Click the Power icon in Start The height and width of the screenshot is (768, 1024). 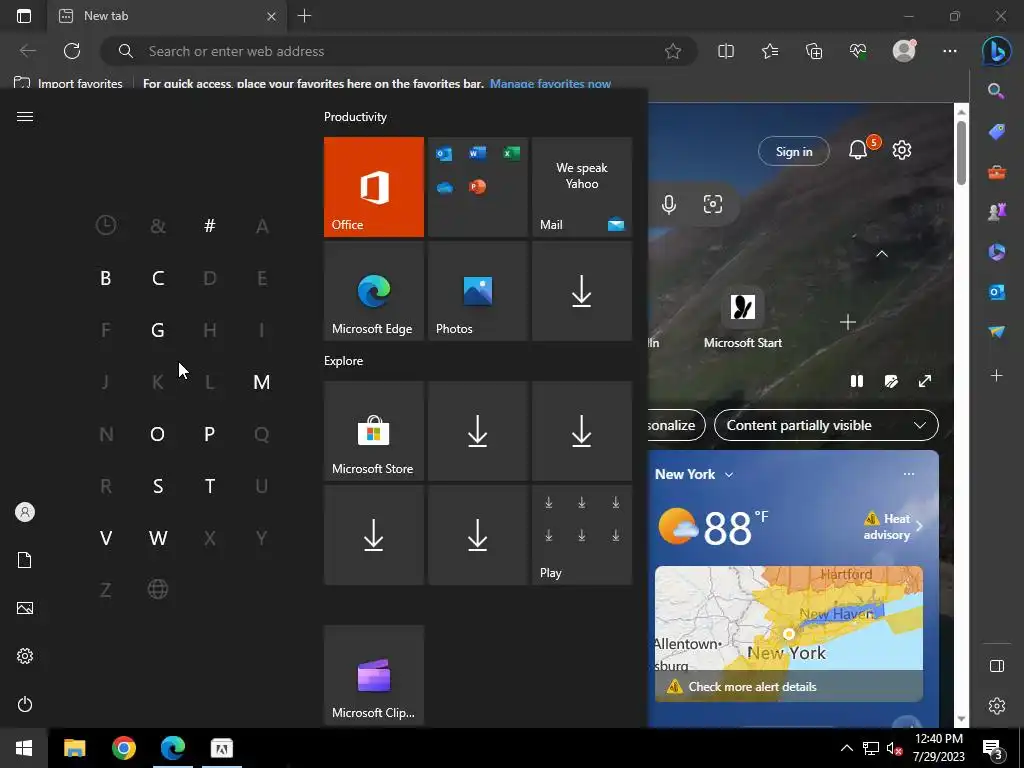click(x=25, y=704)
